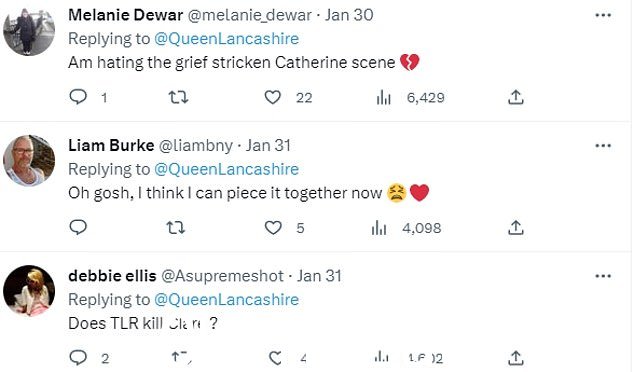The height and width of the screenshot is (372, 634).
Task: Open more options on debbie ellis's tweet
Action: coord(603,276)
